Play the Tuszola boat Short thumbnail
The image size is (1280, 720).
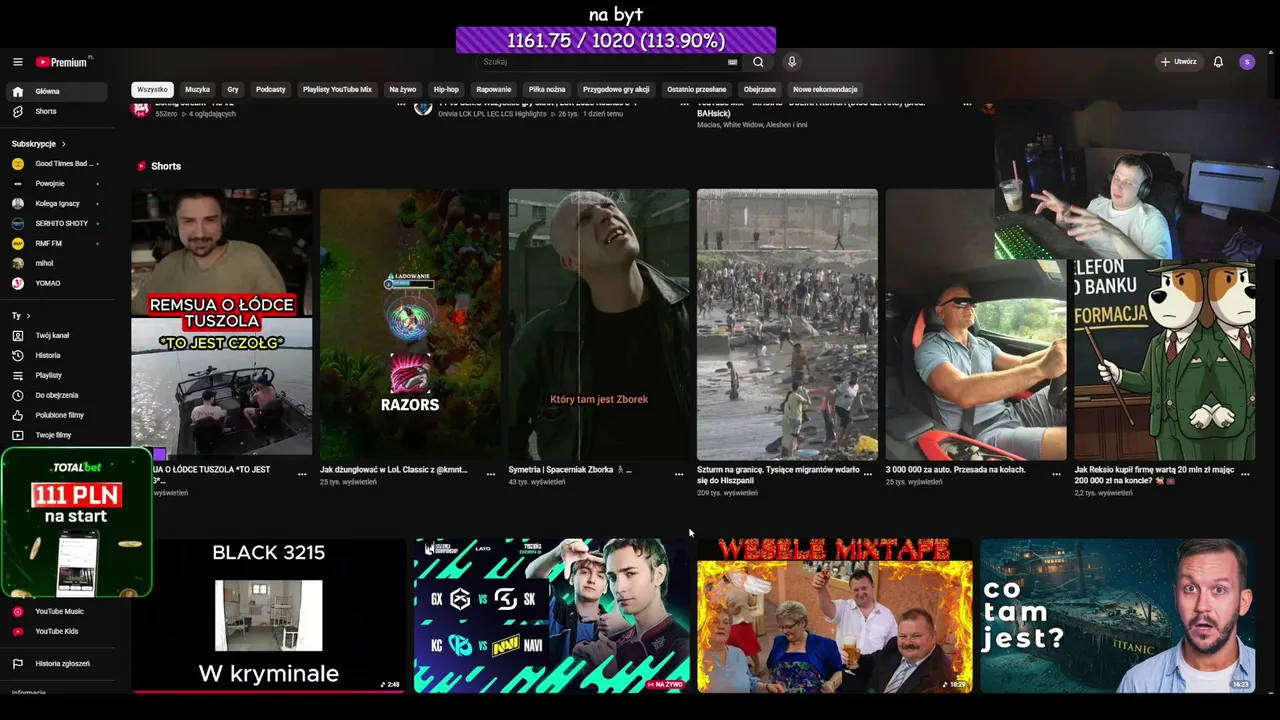coord(222,324)
